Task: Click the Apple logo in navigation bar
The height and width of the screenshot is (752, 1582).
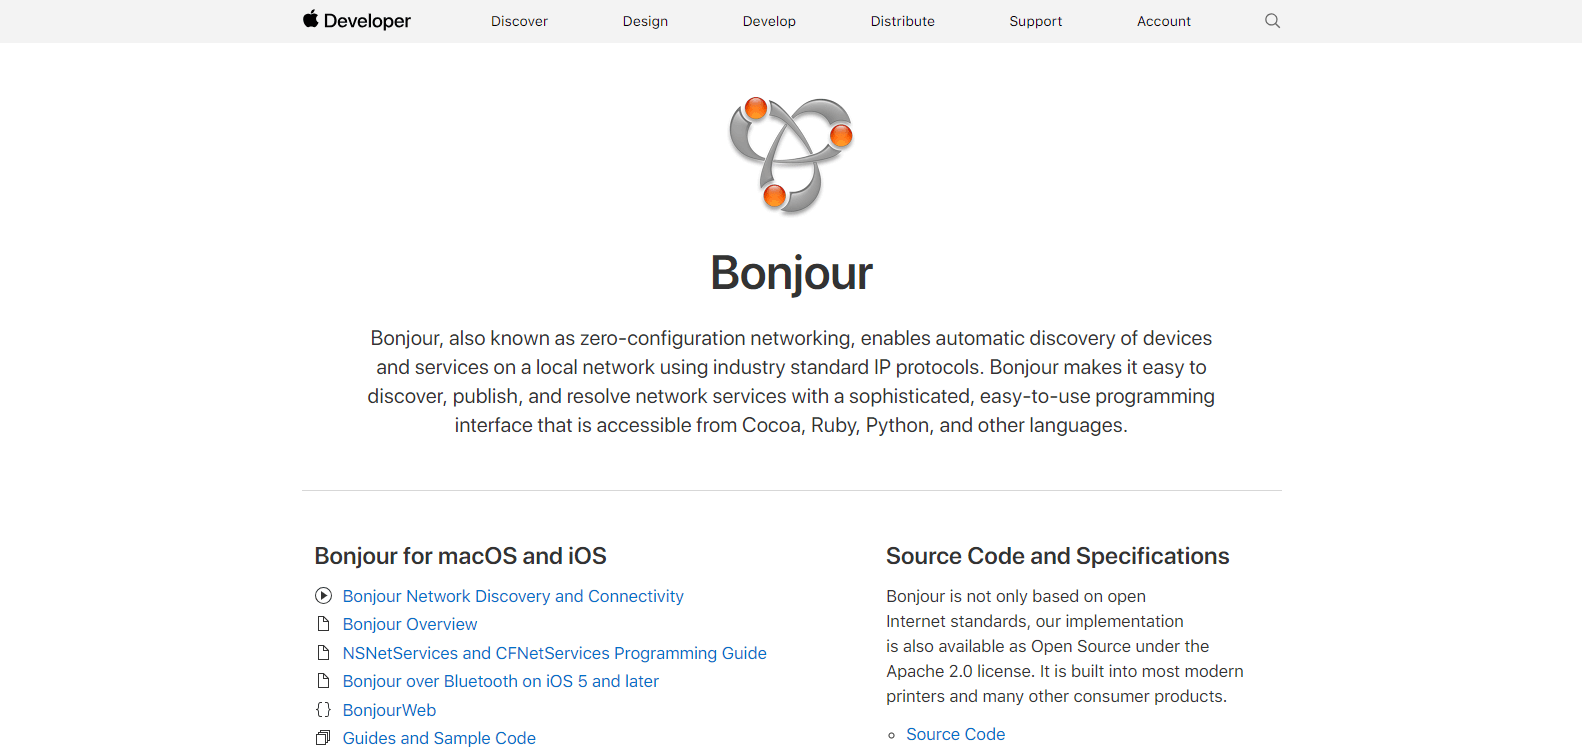Action: (x=311, y=19)
